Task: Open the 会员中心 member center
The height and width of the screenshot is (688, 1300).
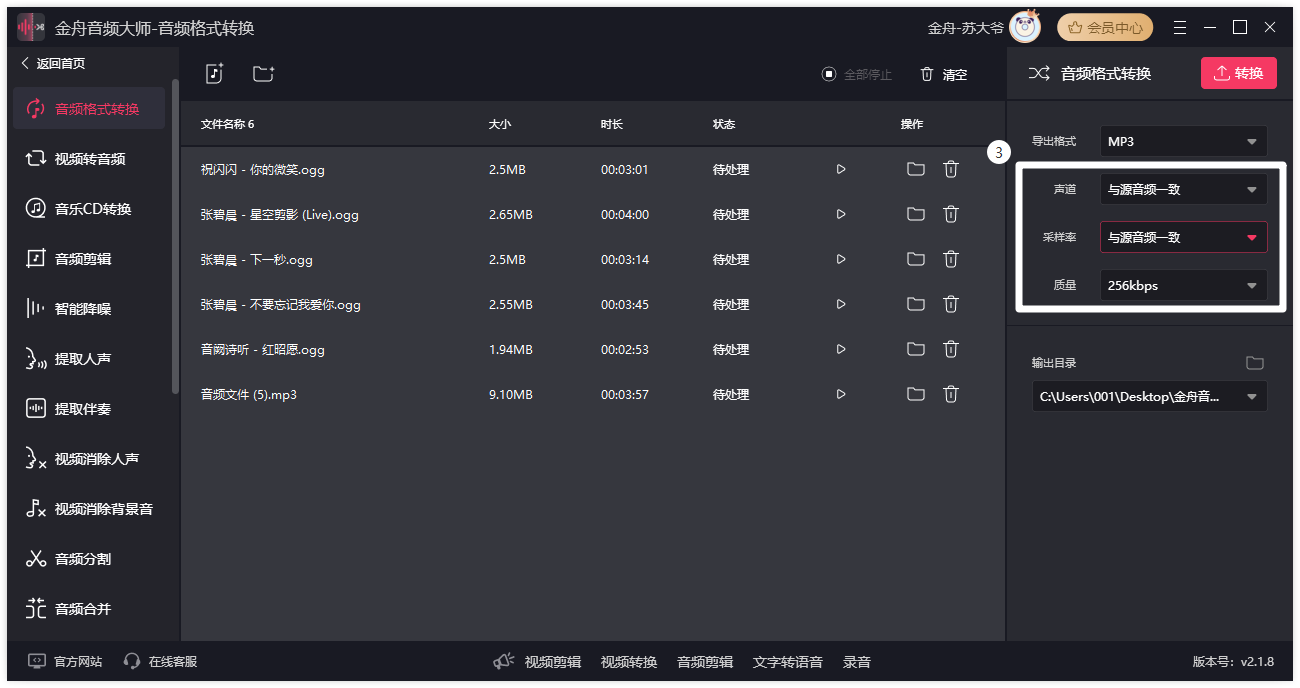Action: pos(1104,27)
